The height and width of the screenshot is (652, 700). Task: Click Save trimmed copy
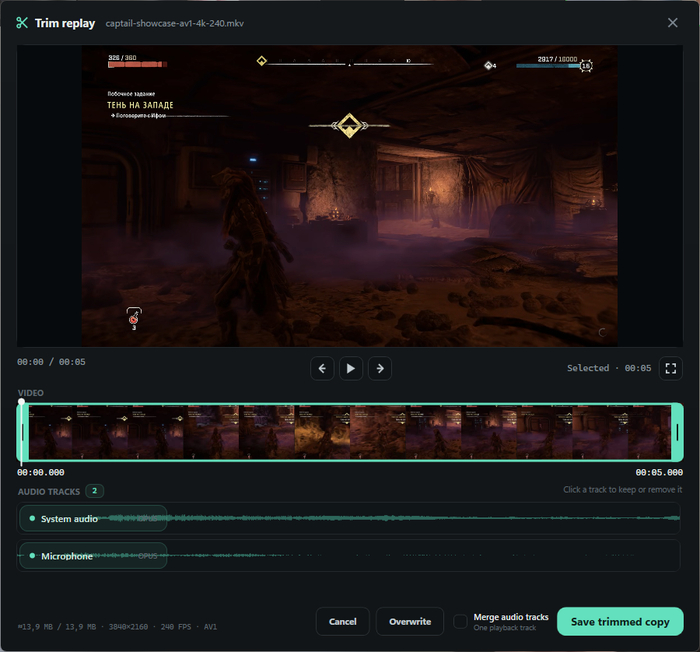(620, 621)
